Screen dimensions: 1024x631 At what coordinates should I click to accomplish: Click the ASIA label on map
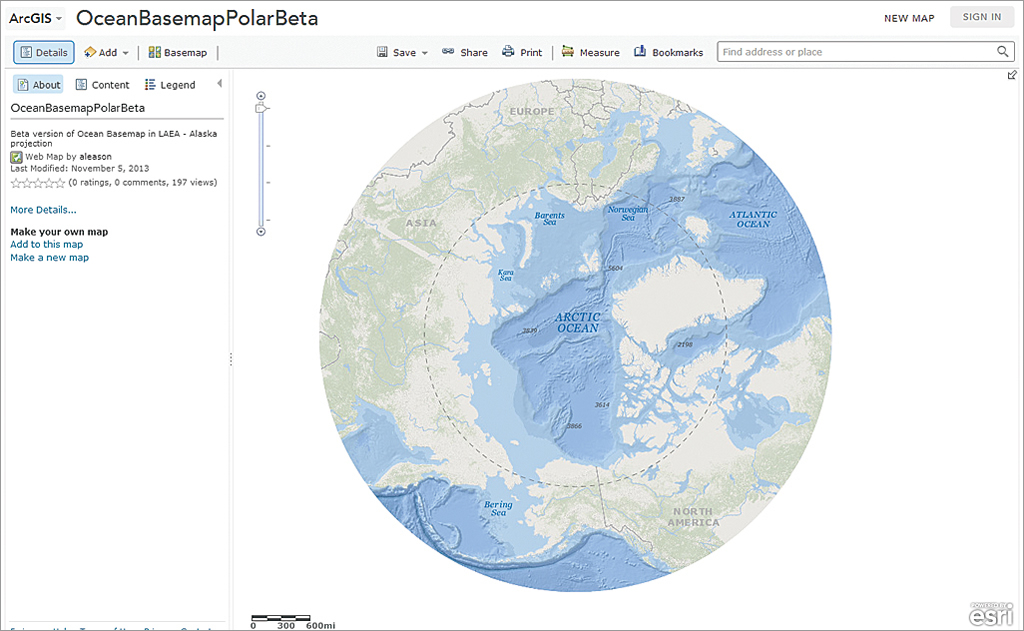click(421, 223)
